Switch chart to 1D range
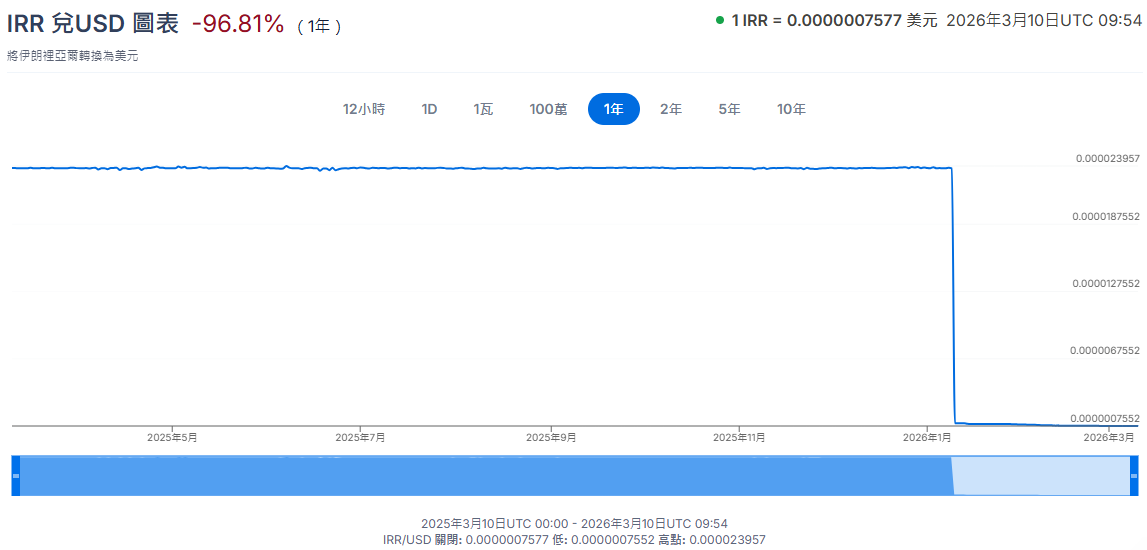1147x550 pixels. coord(429,109)
